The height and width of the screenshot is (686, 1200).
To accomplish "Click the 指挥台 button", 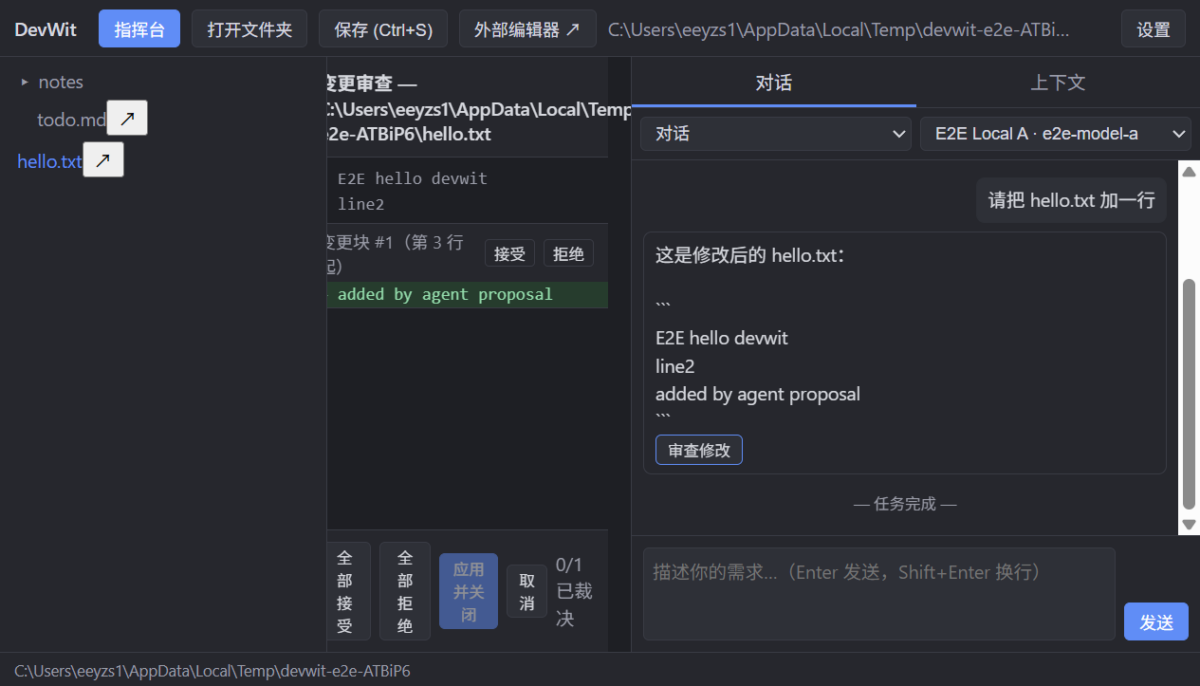I will [x=139, y=29].
